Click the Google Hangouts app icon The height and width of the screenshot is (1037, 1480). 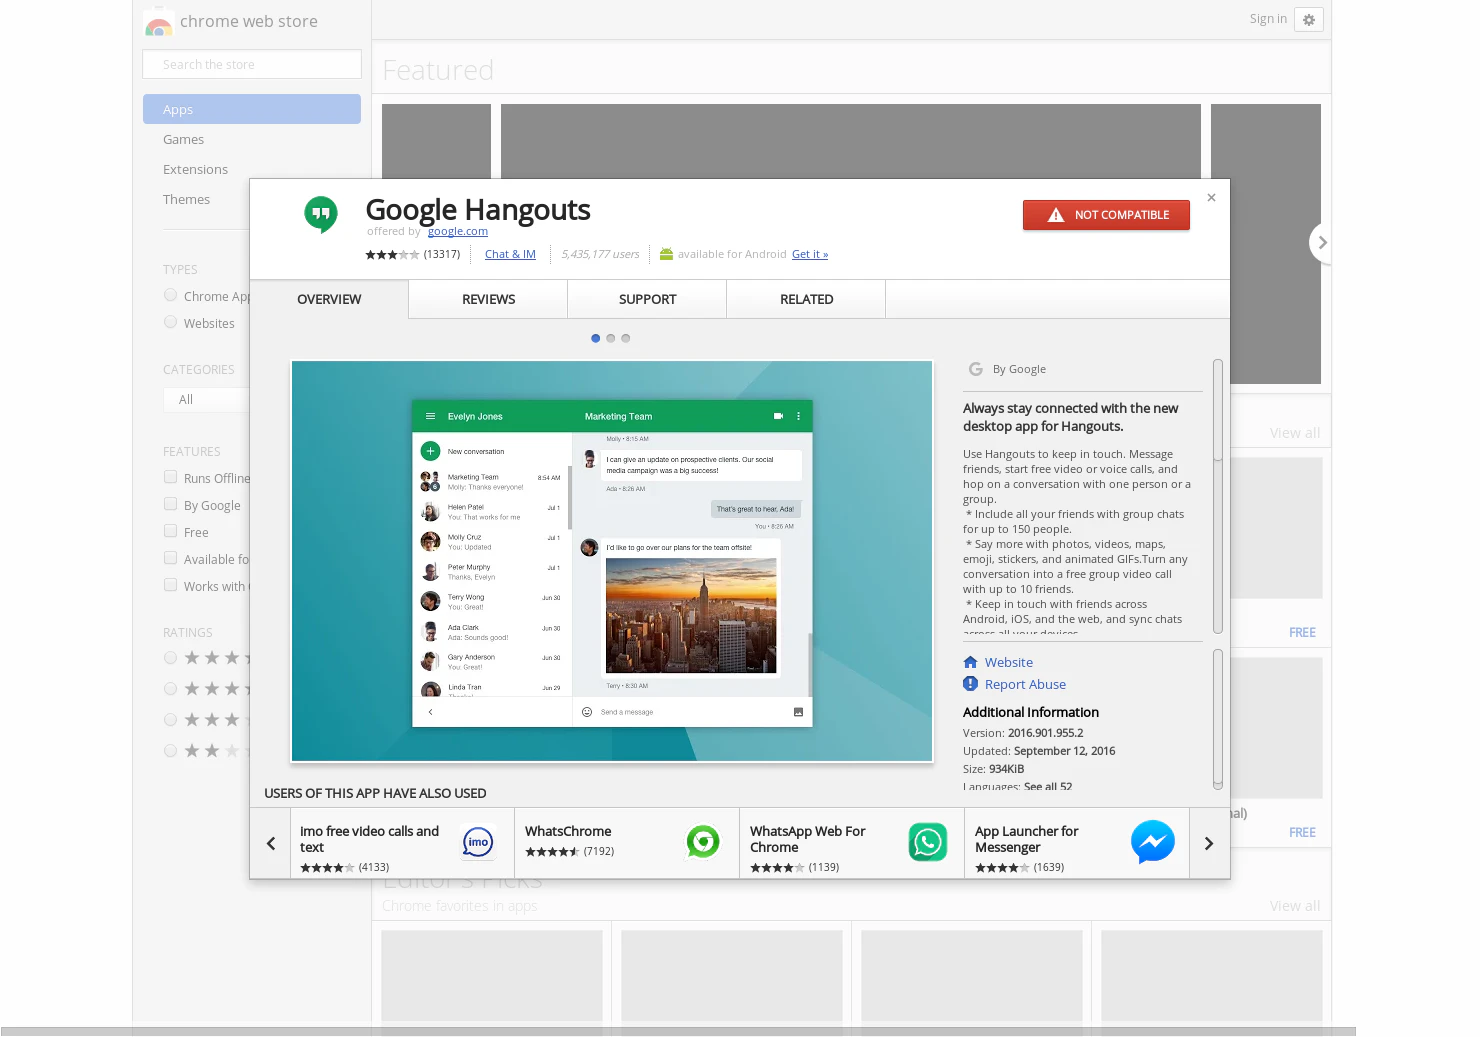(321, 214)
